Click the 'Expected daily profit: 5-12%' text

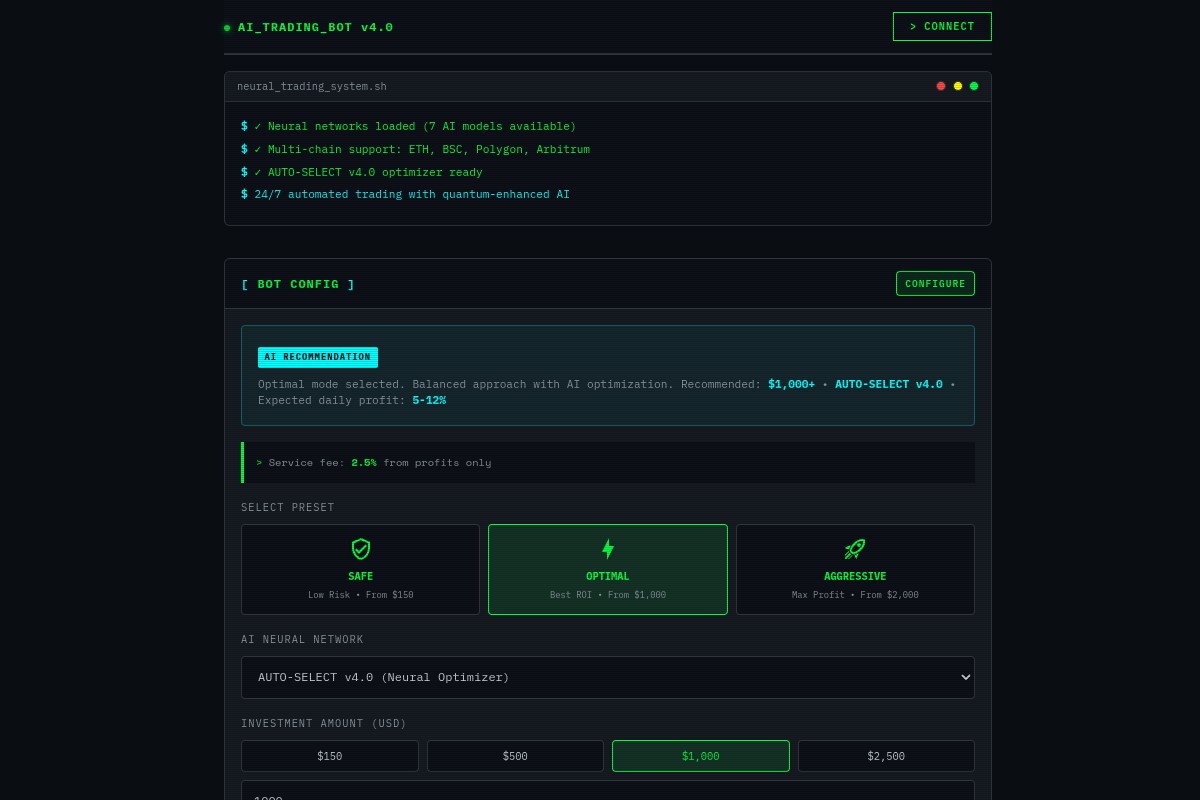coord(352,400)
